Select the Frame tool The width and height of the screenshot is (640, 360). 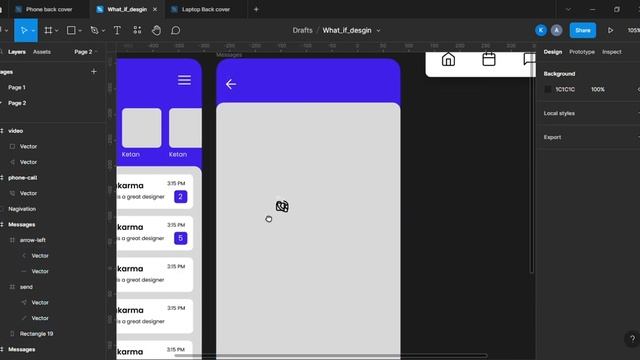click(x=48, y=30)
